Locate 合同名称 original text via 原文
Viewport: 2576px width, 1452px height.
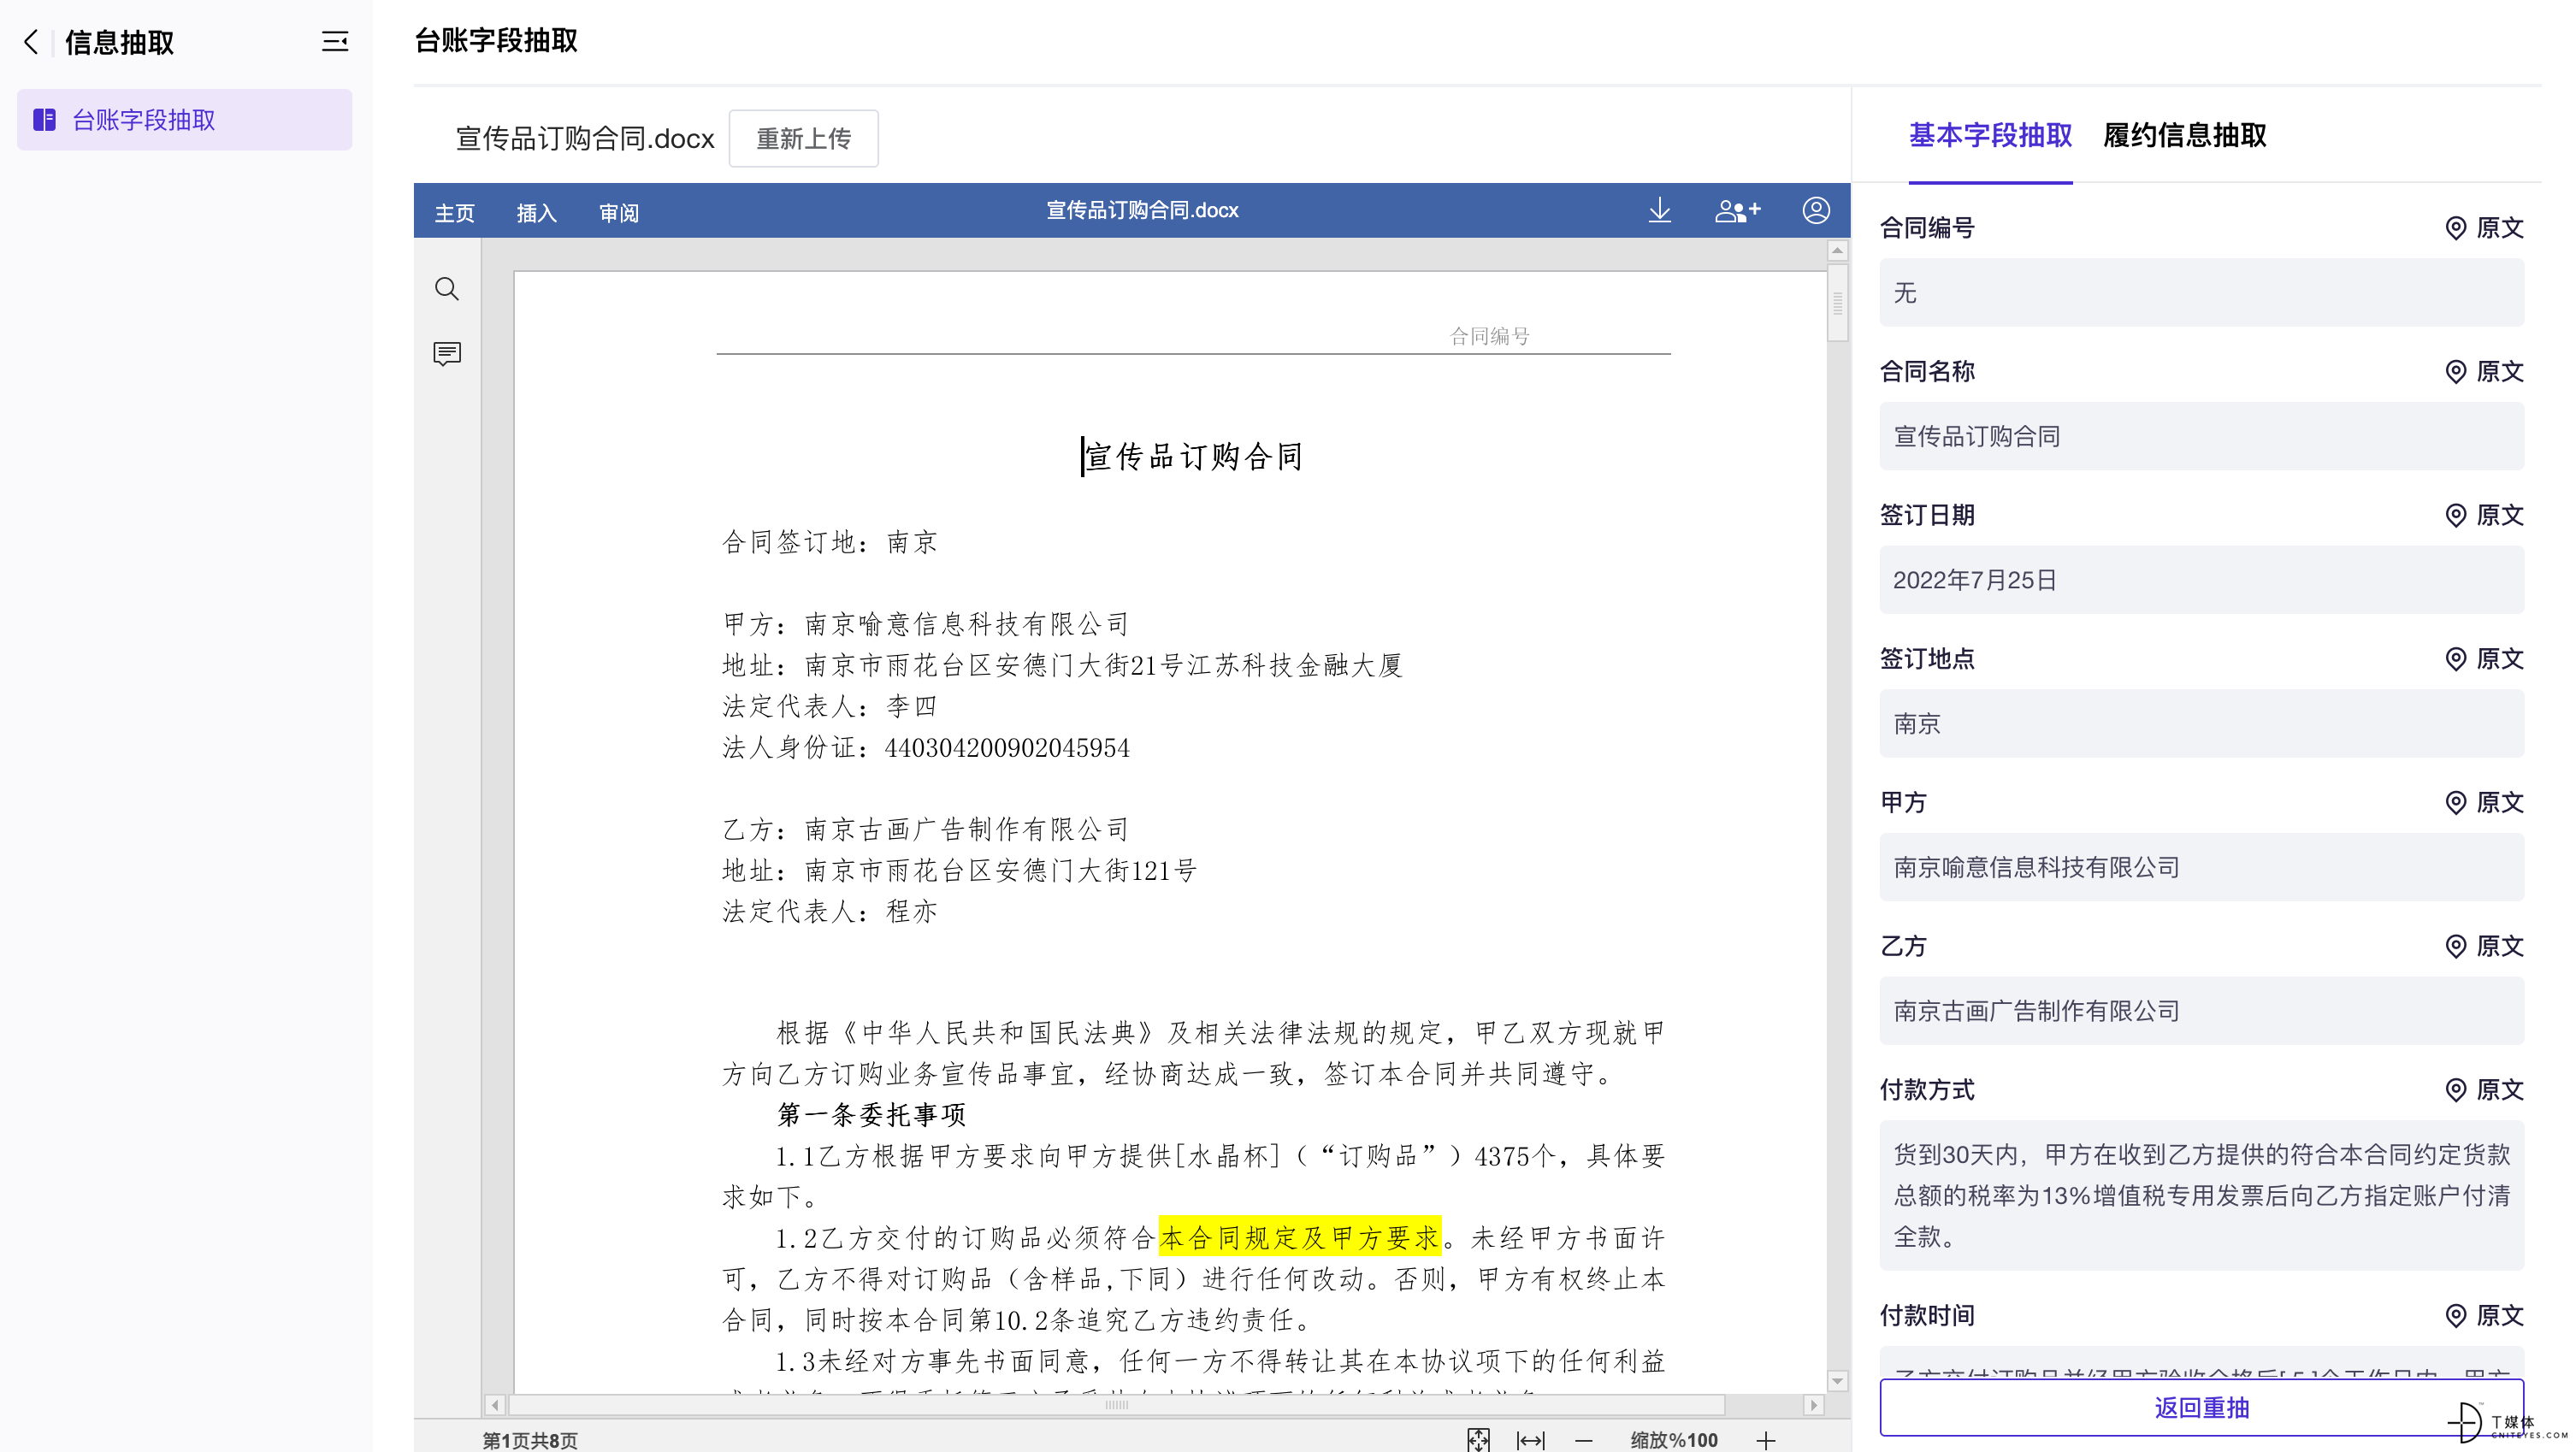[2484, 372]
